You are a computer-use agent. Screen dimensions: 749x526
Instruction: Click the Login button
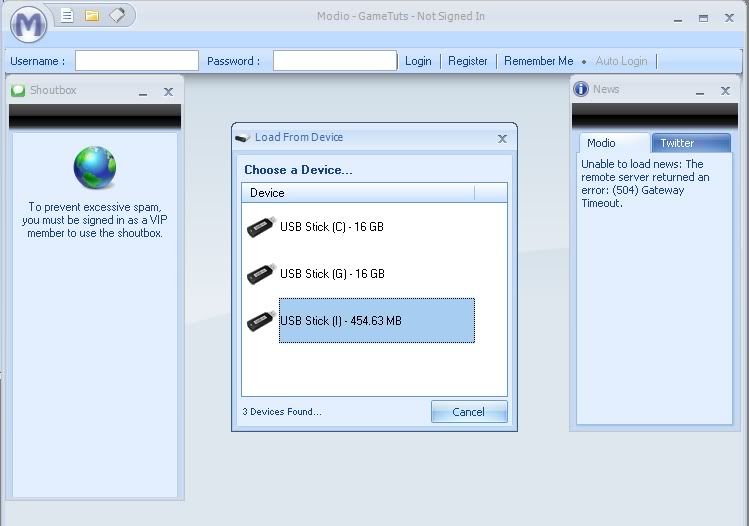pos(418,61)
